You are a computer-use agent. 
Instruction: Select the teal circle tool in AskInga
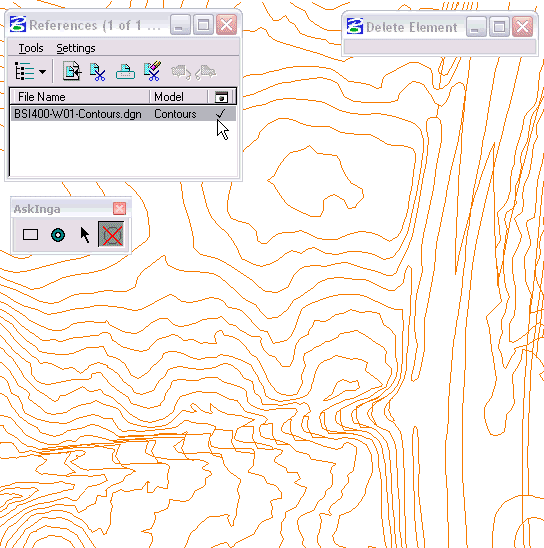click(58, 235)
